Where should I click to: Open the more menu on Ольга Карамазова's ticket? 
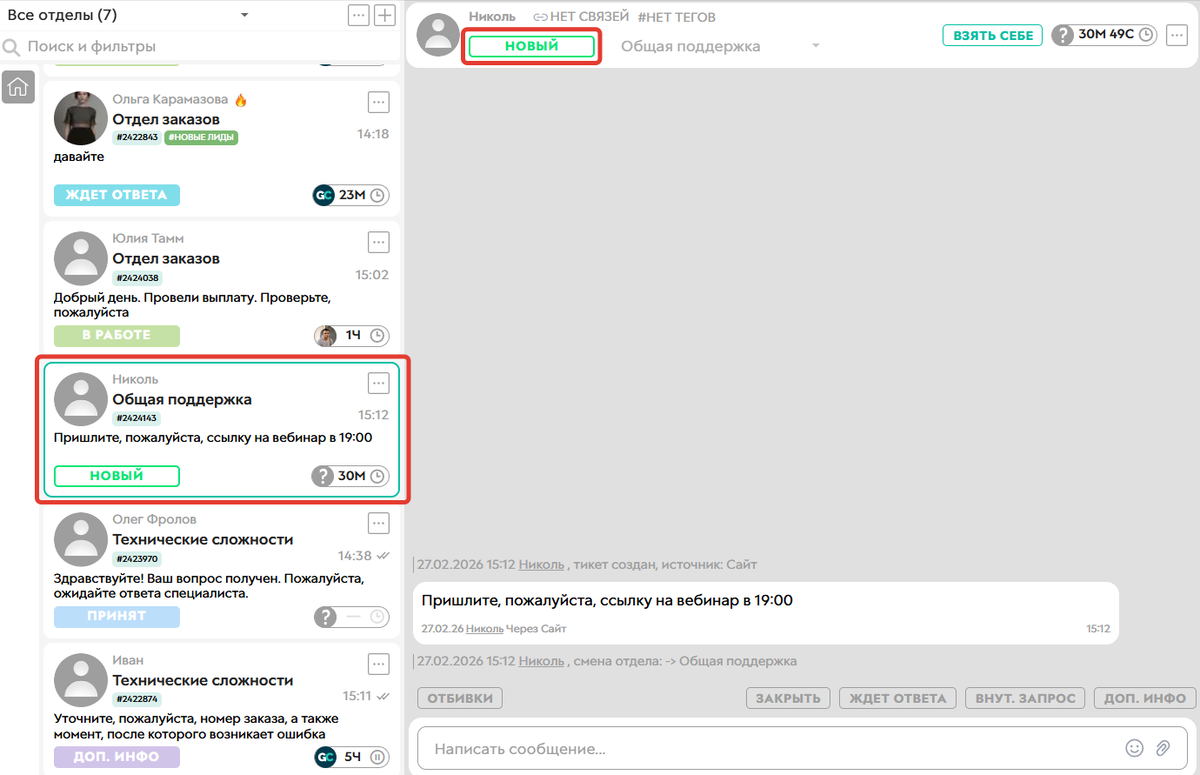click(378, 101)
